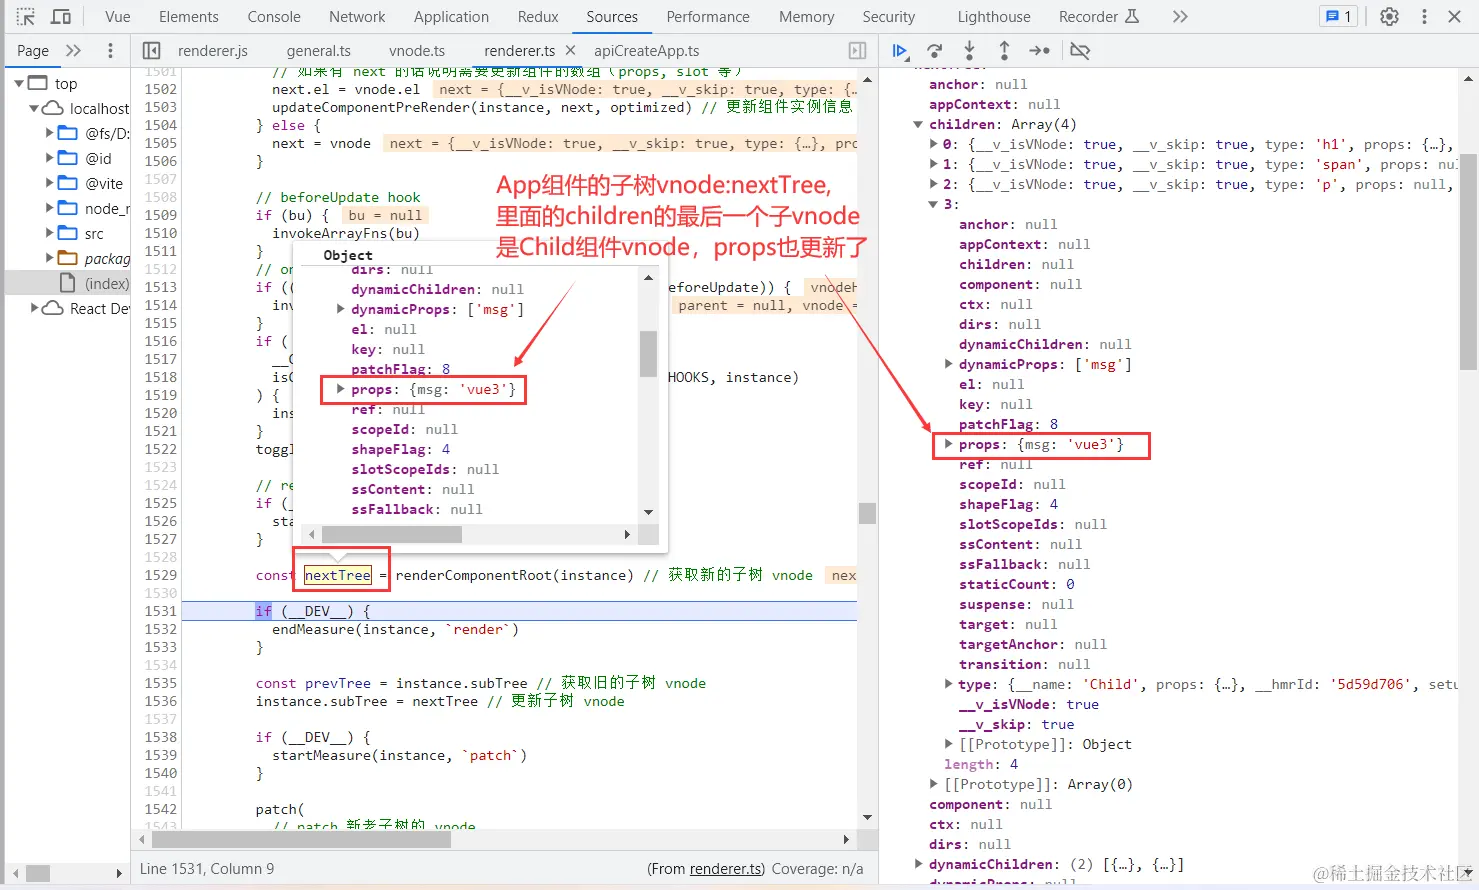1479x890 pixels.
Task: Expand child 0 with type 'h1'
Action: pyautogui.click(x=934, y=145)
